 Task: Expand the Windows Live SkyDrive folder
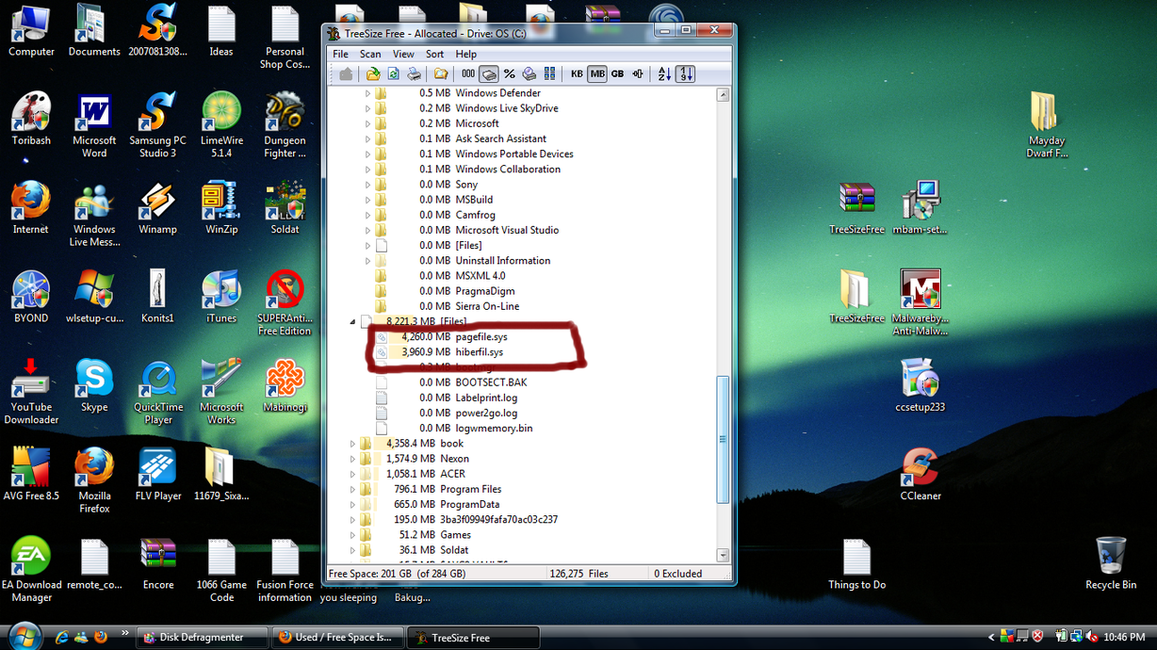pos(367,108)
